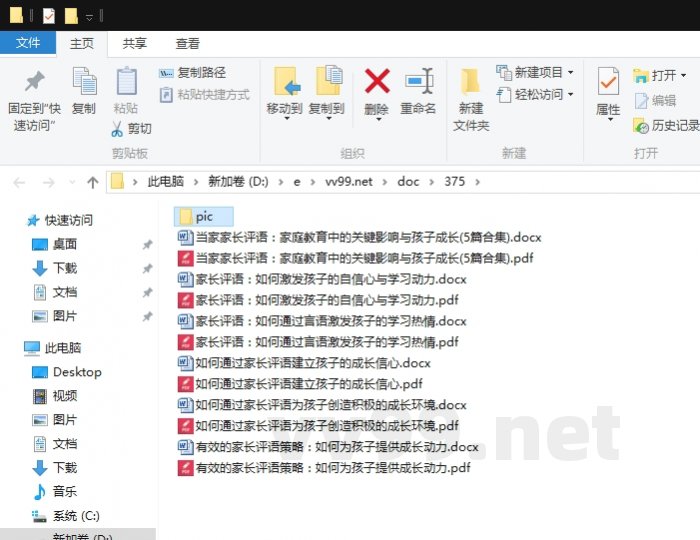Click the Pin to Quick access icon
Image resolution: width=700 pixels, height=540 pixels.
click(34, 81)
